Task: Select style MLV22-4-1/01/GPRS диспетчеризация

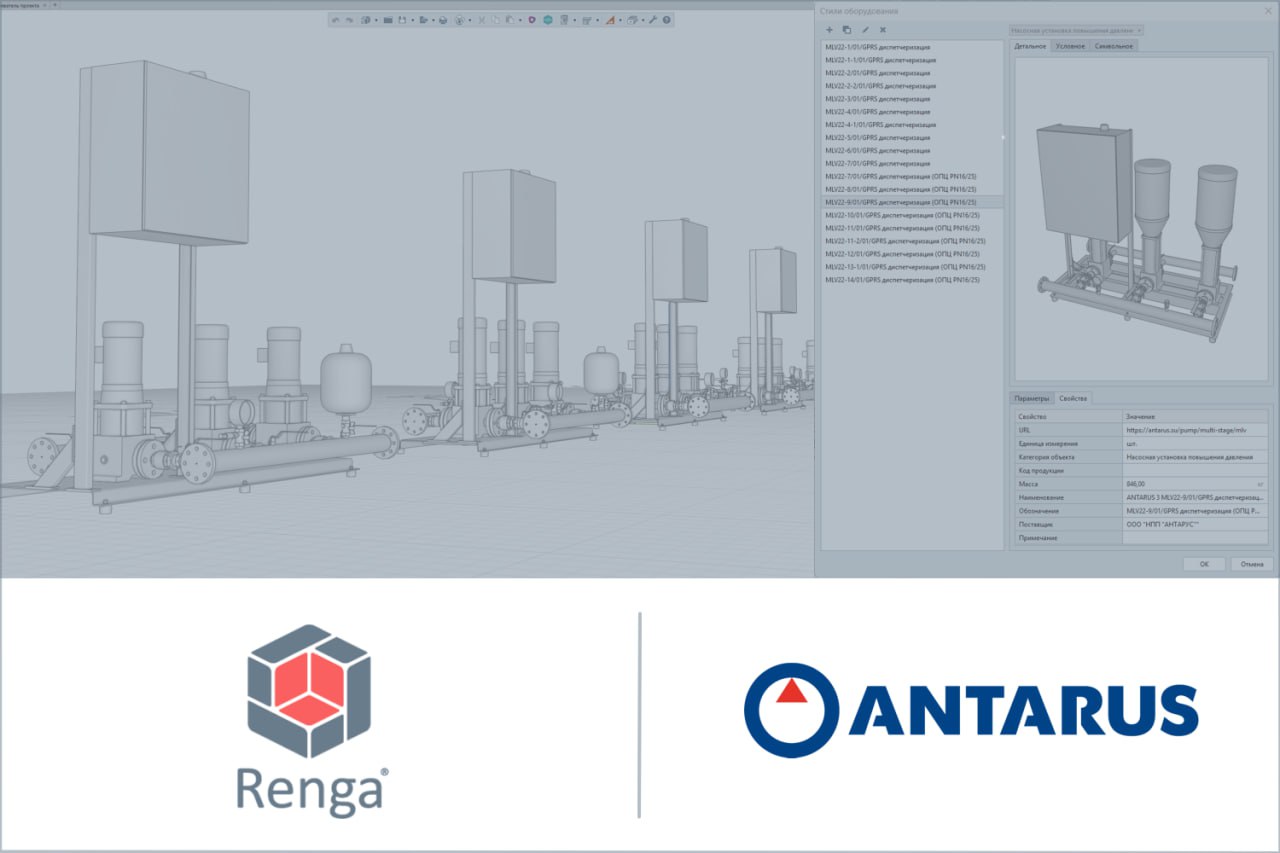Action: 912,125
